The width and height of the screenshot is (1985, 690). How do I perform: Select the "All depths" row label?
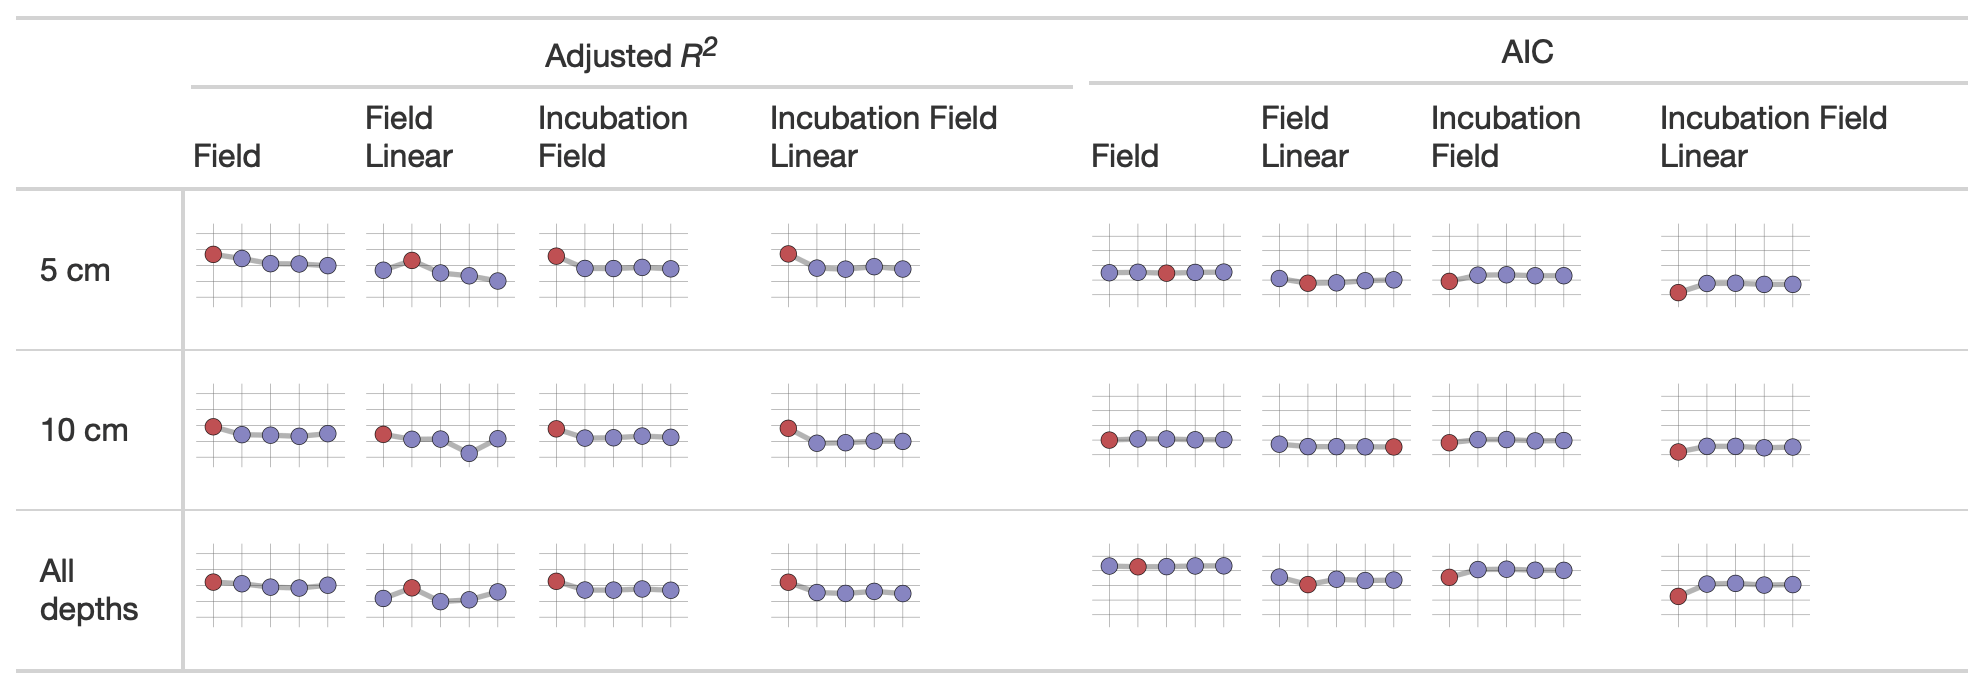pyautogui.click(x=88, y=590)
